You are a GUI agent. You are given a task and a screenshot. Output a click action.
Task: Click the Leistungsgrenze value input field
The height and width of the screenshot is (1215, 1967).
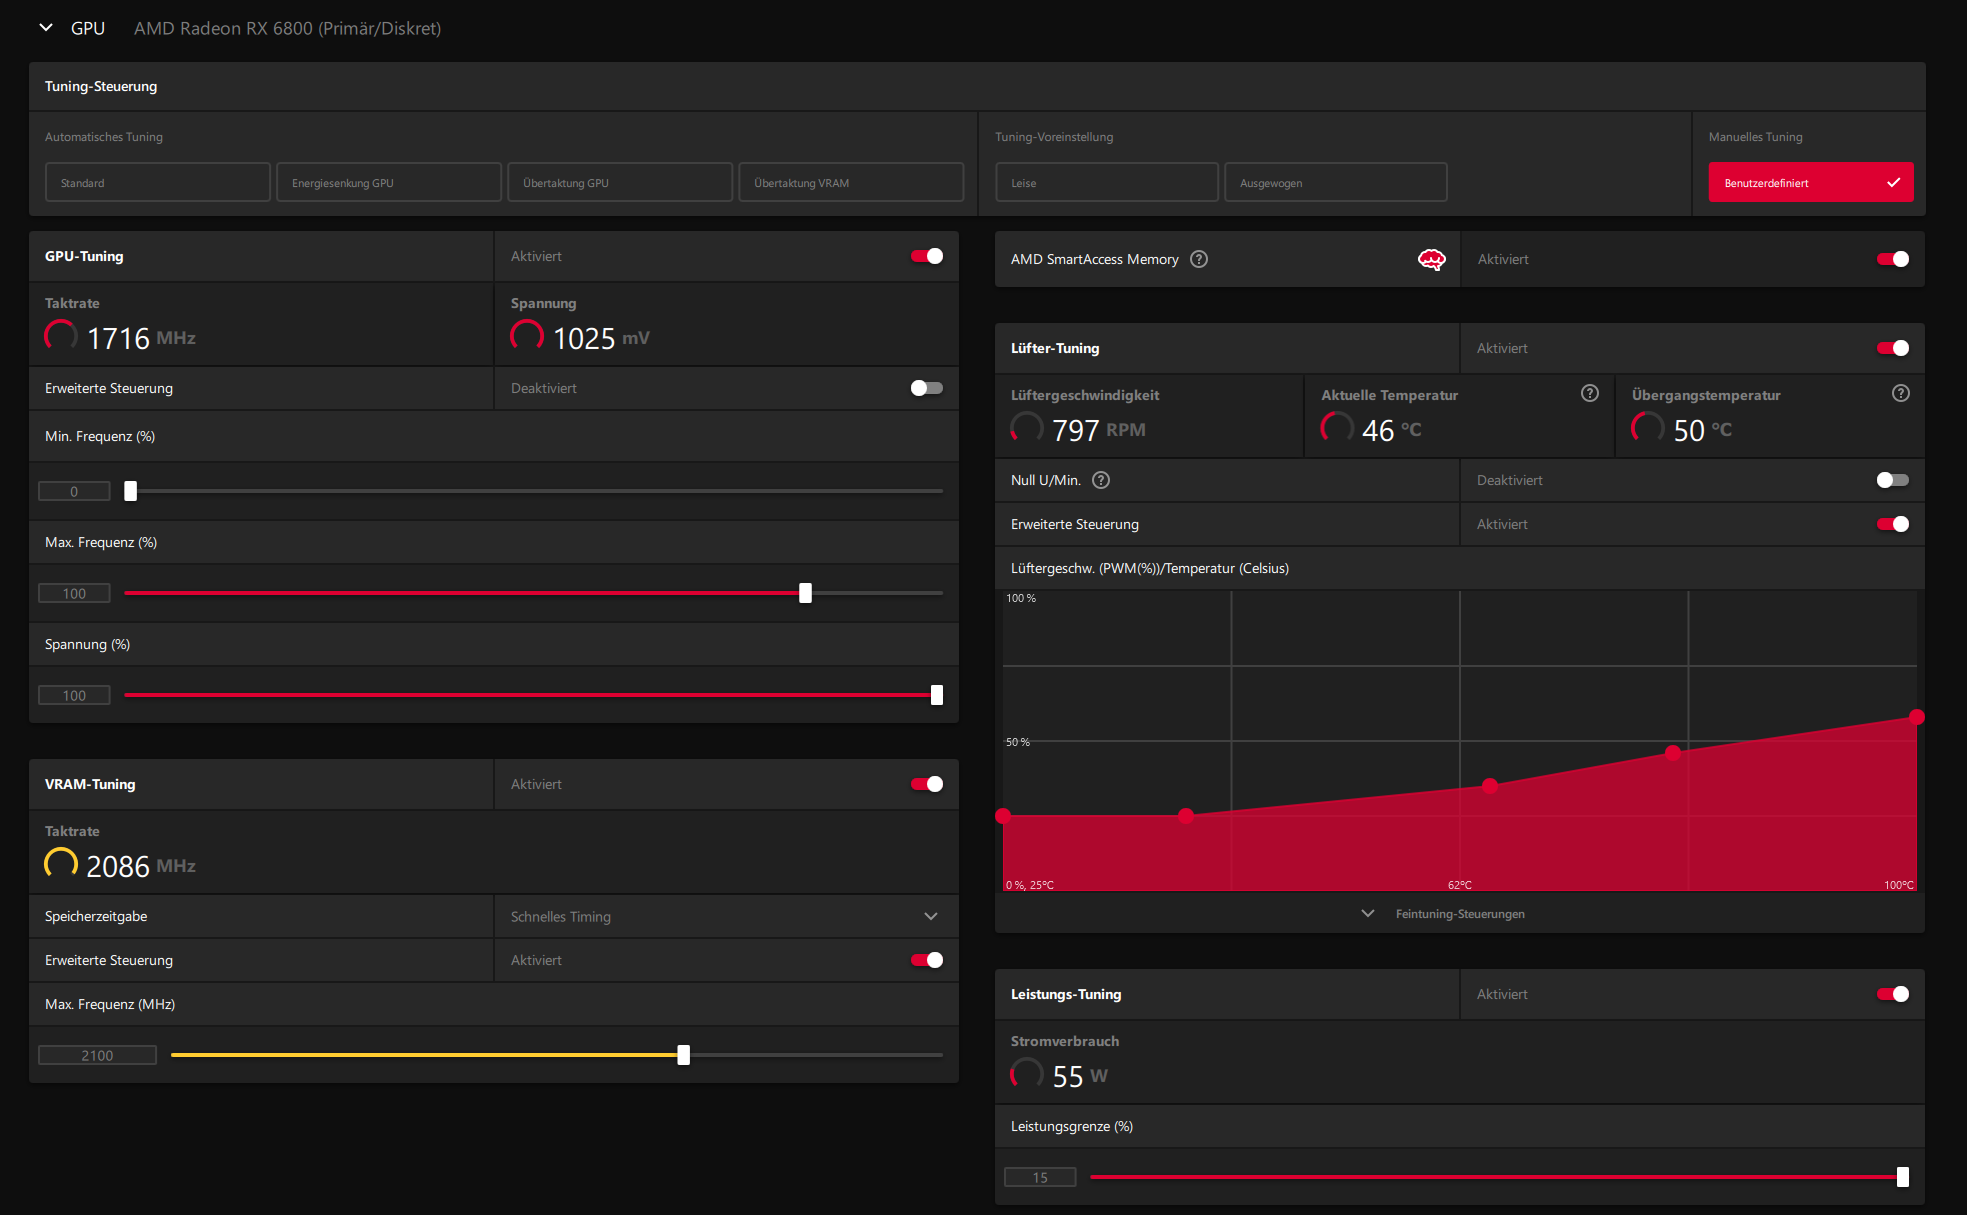point(1040,1177)
